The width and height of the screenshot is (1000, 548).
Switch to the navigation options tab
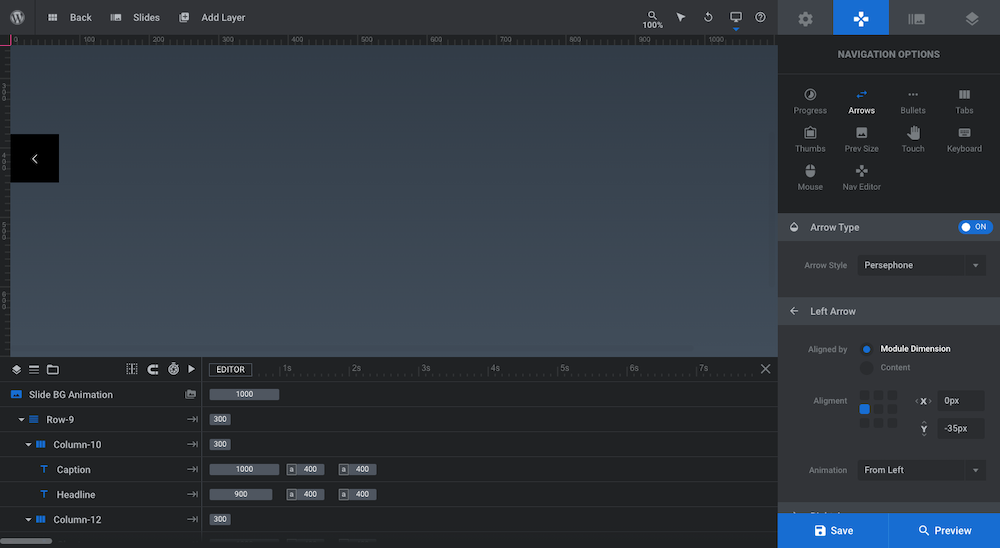coord(861,18)
